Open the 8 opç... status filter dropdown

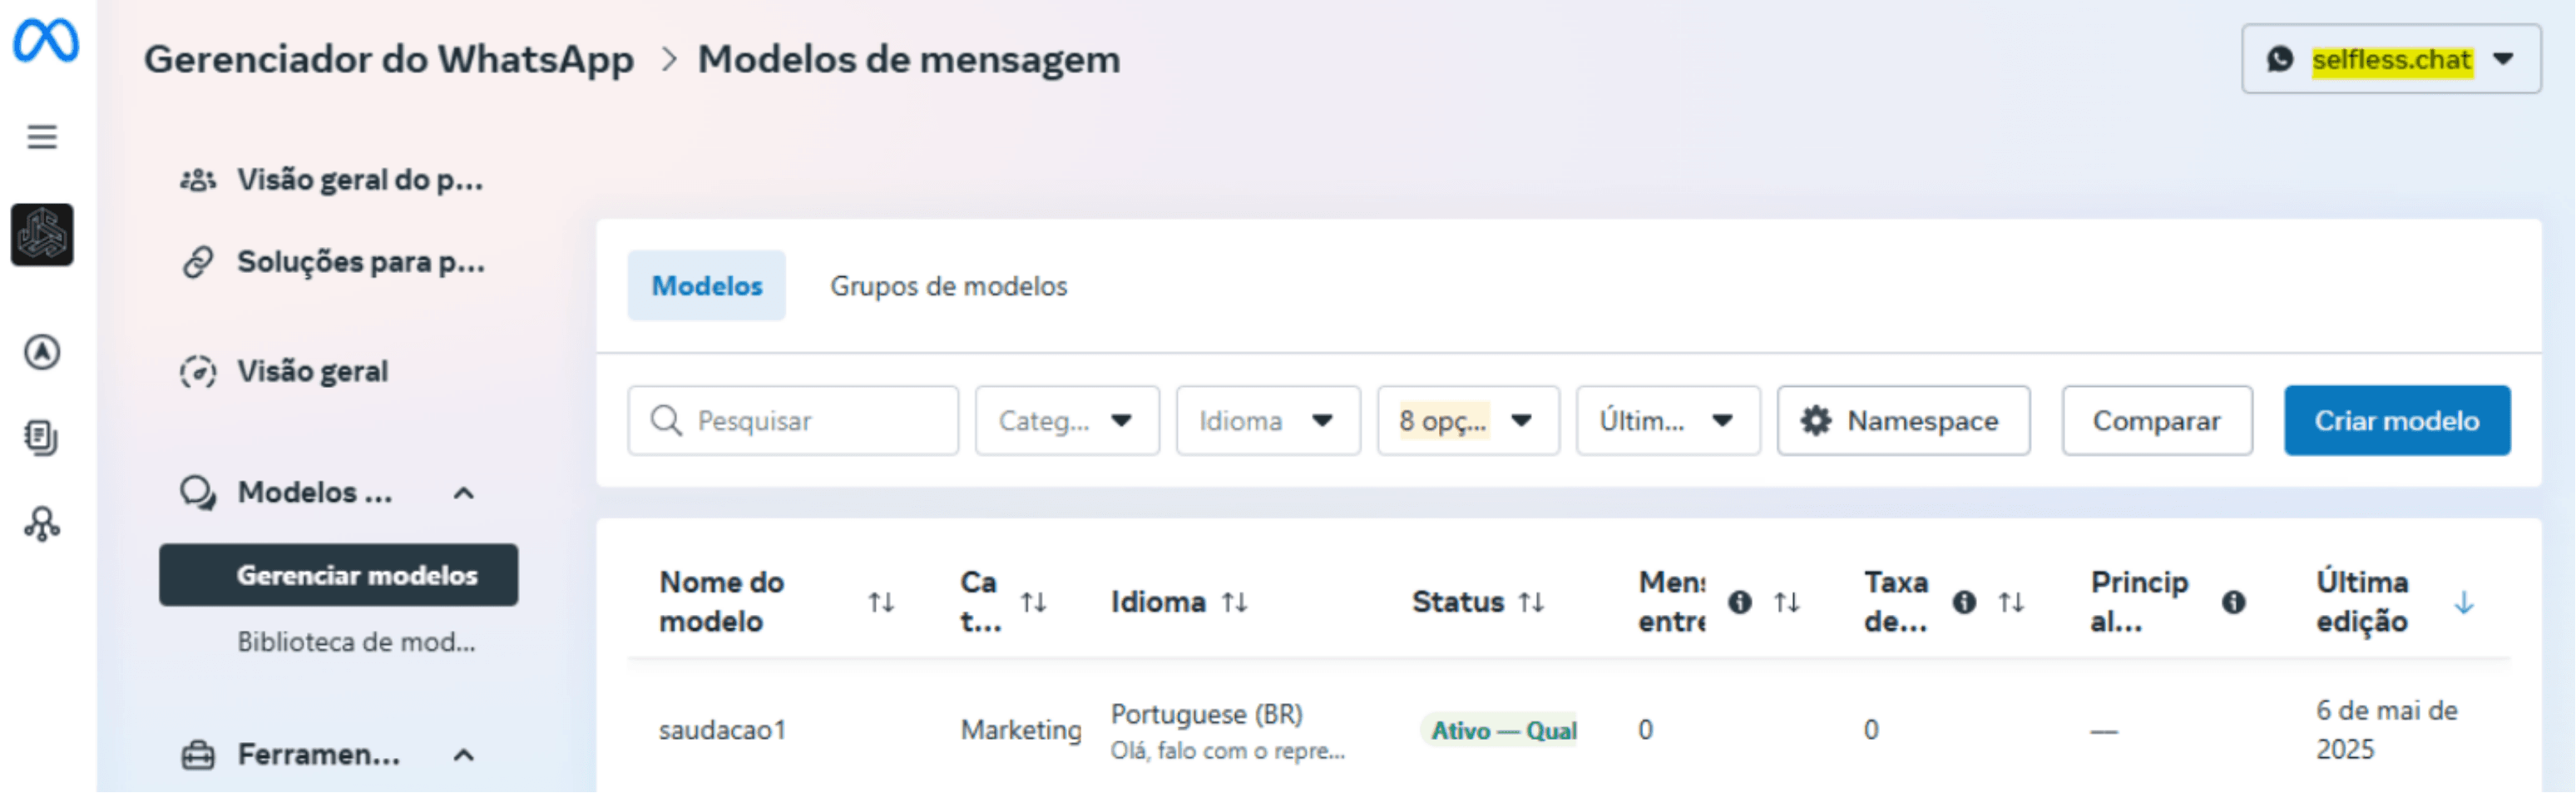click(1469, 421)
